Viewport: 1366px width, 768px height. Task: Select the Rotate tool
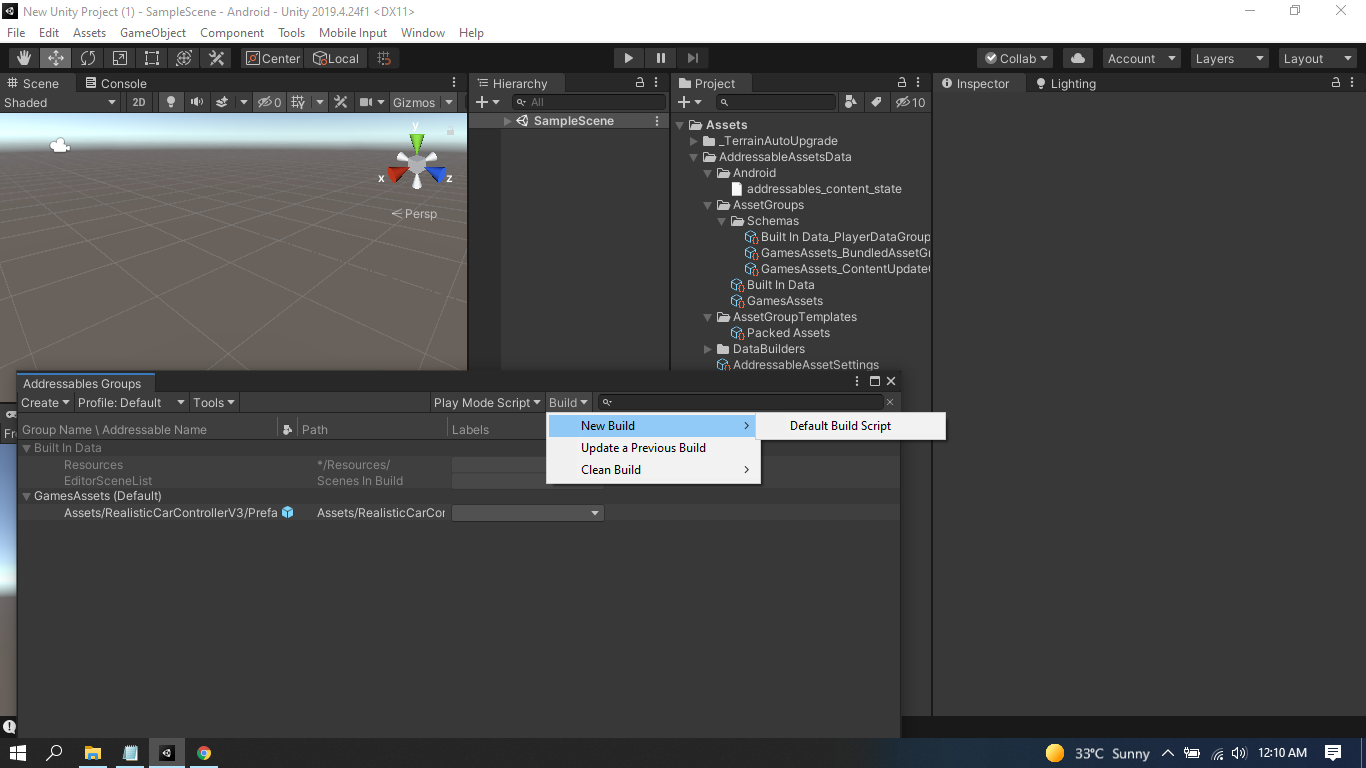click(88, 58)
